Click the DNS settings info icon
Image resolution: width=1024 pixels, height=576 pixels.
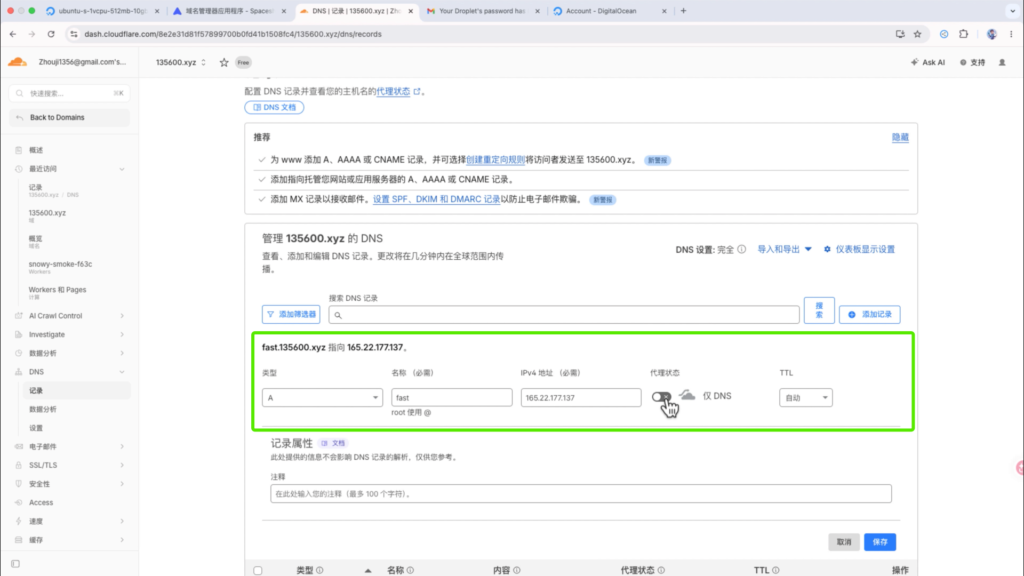coord(741,249)
